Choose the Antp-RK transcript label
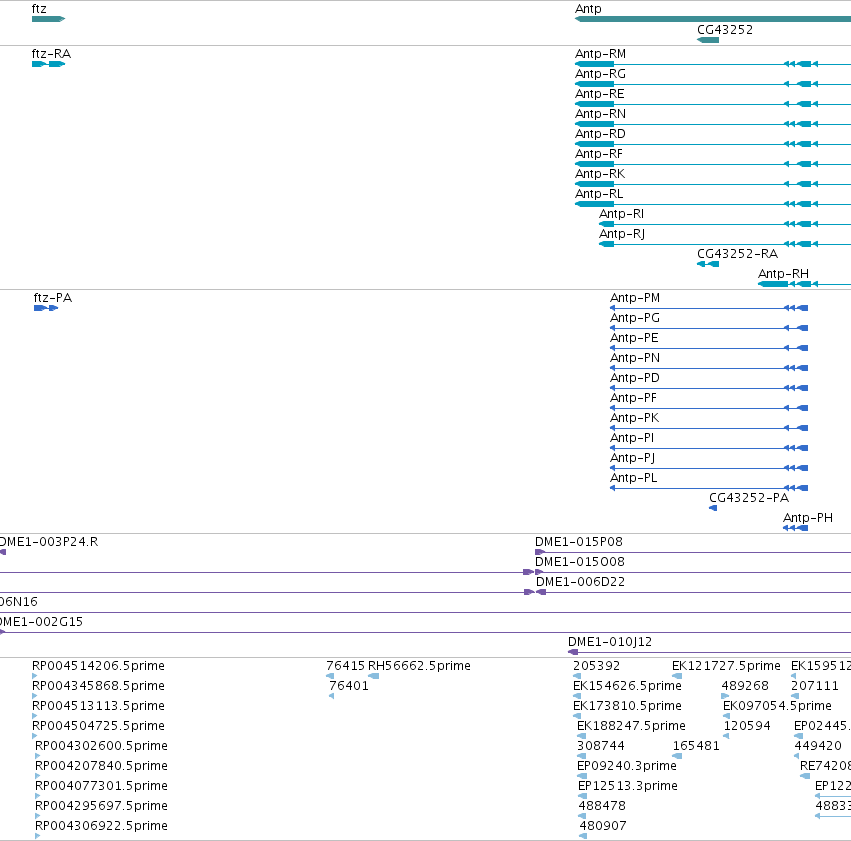851x841 pixels. tap(600, 174)
